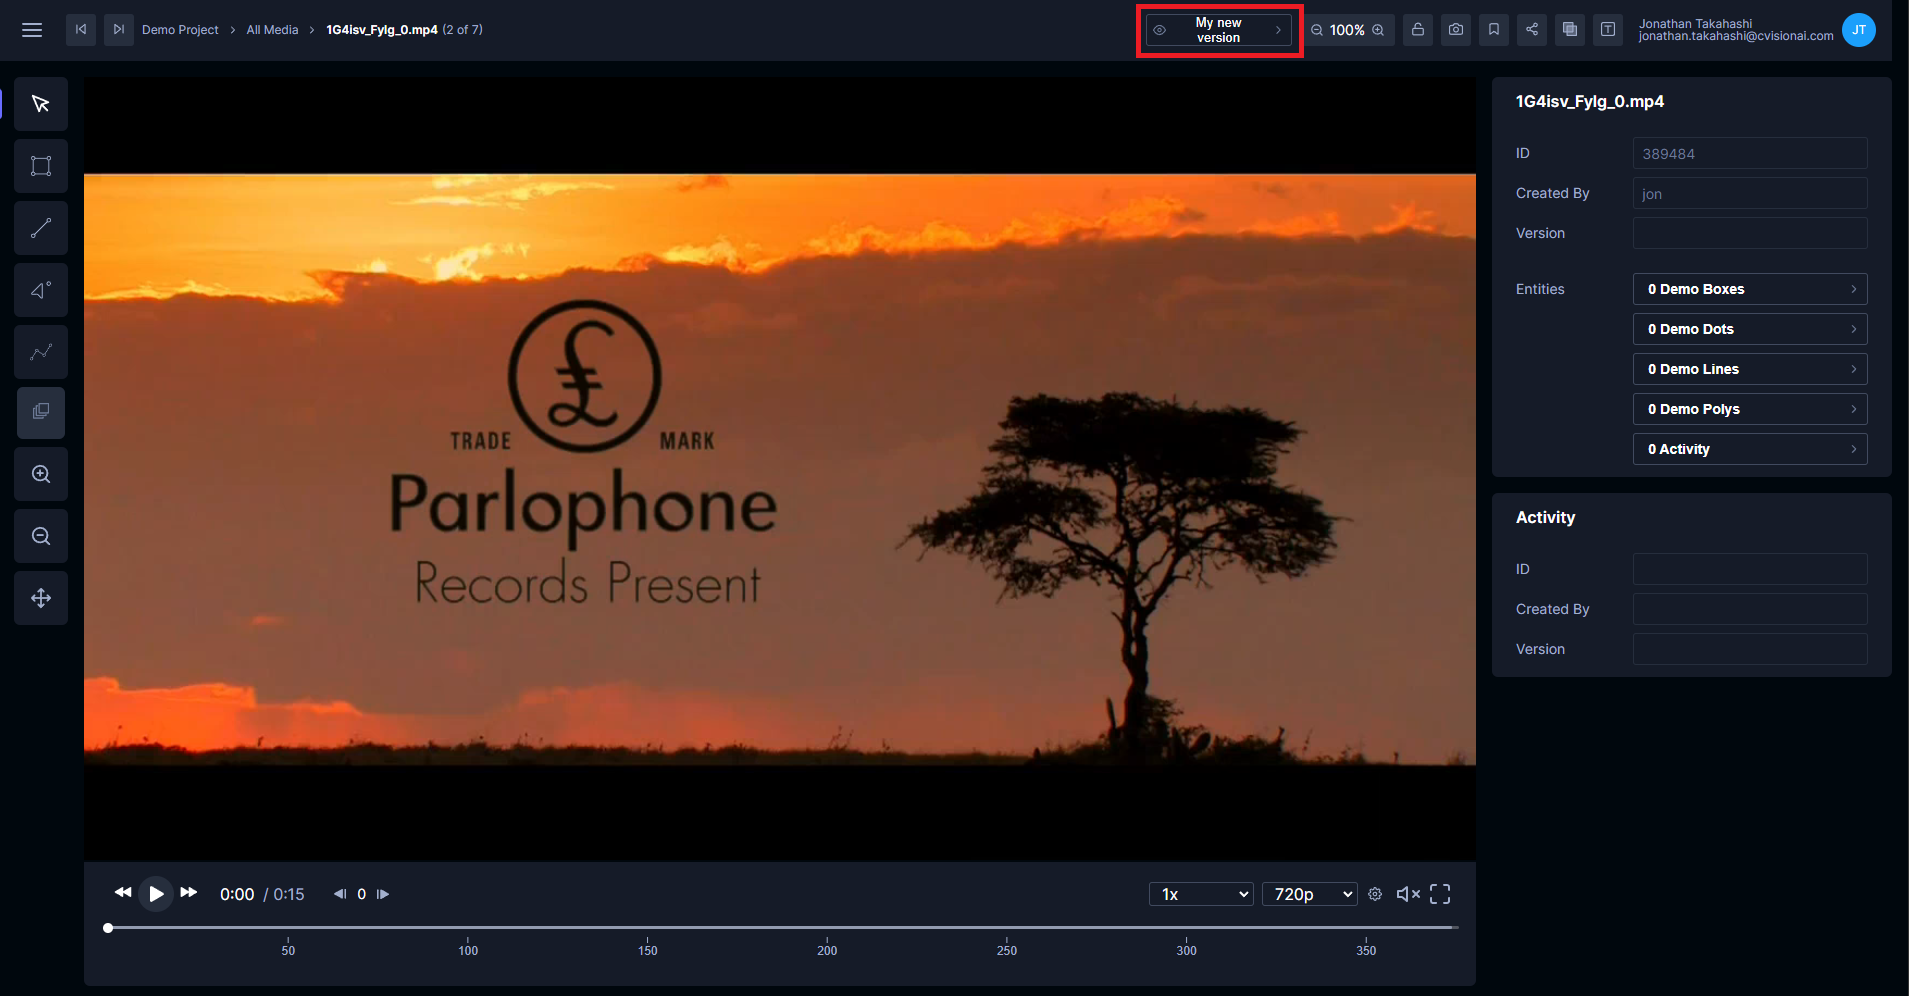
Task: Rewind the video
Action: pos(123,892)
